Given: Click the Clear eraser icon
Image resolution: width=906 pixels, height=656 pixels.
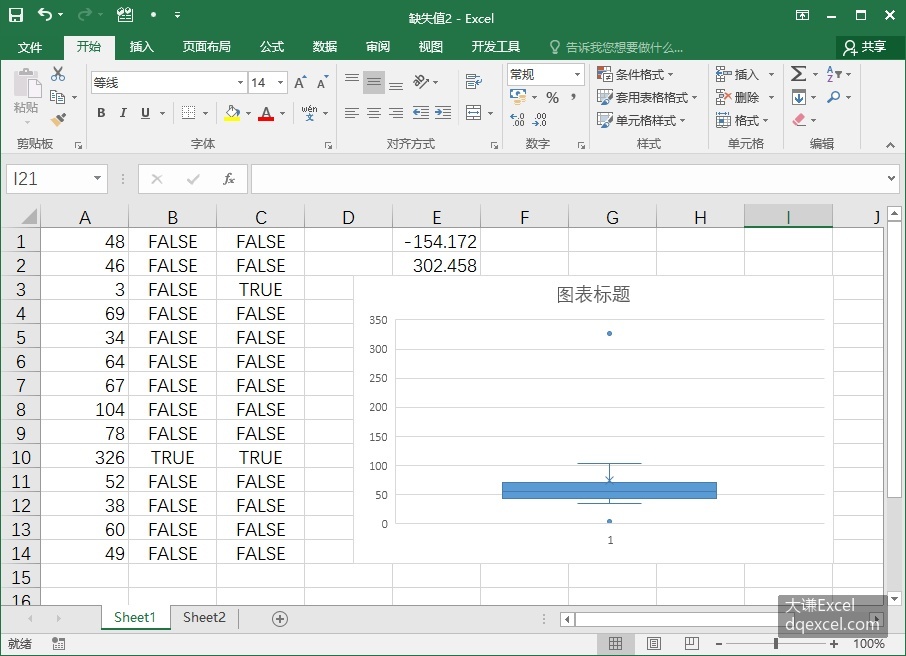Looking at the screenshot, I should [x=799, y=120].
